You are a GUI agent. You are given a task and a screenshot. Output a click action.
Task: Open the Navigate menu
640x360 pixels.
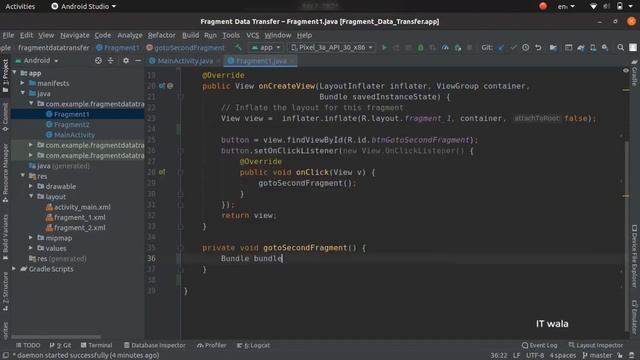click(75, 35)
